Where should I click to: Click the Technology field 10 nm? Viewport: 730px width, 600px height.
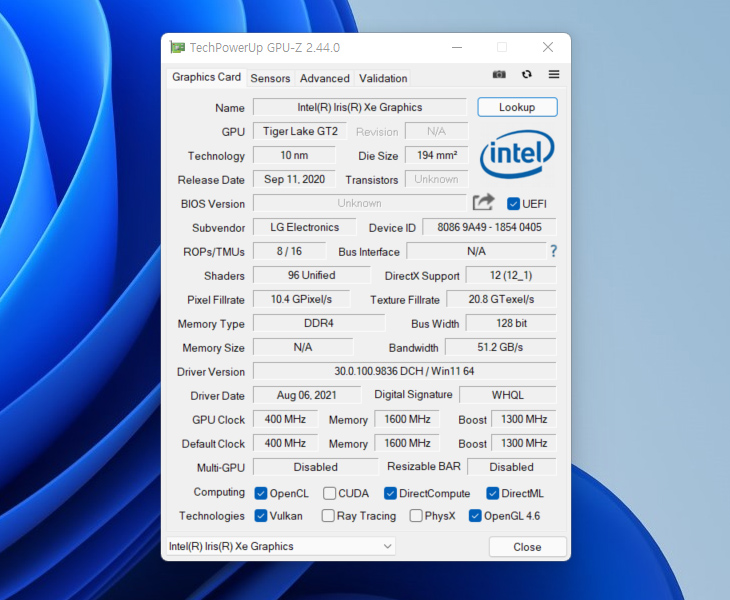294,155
